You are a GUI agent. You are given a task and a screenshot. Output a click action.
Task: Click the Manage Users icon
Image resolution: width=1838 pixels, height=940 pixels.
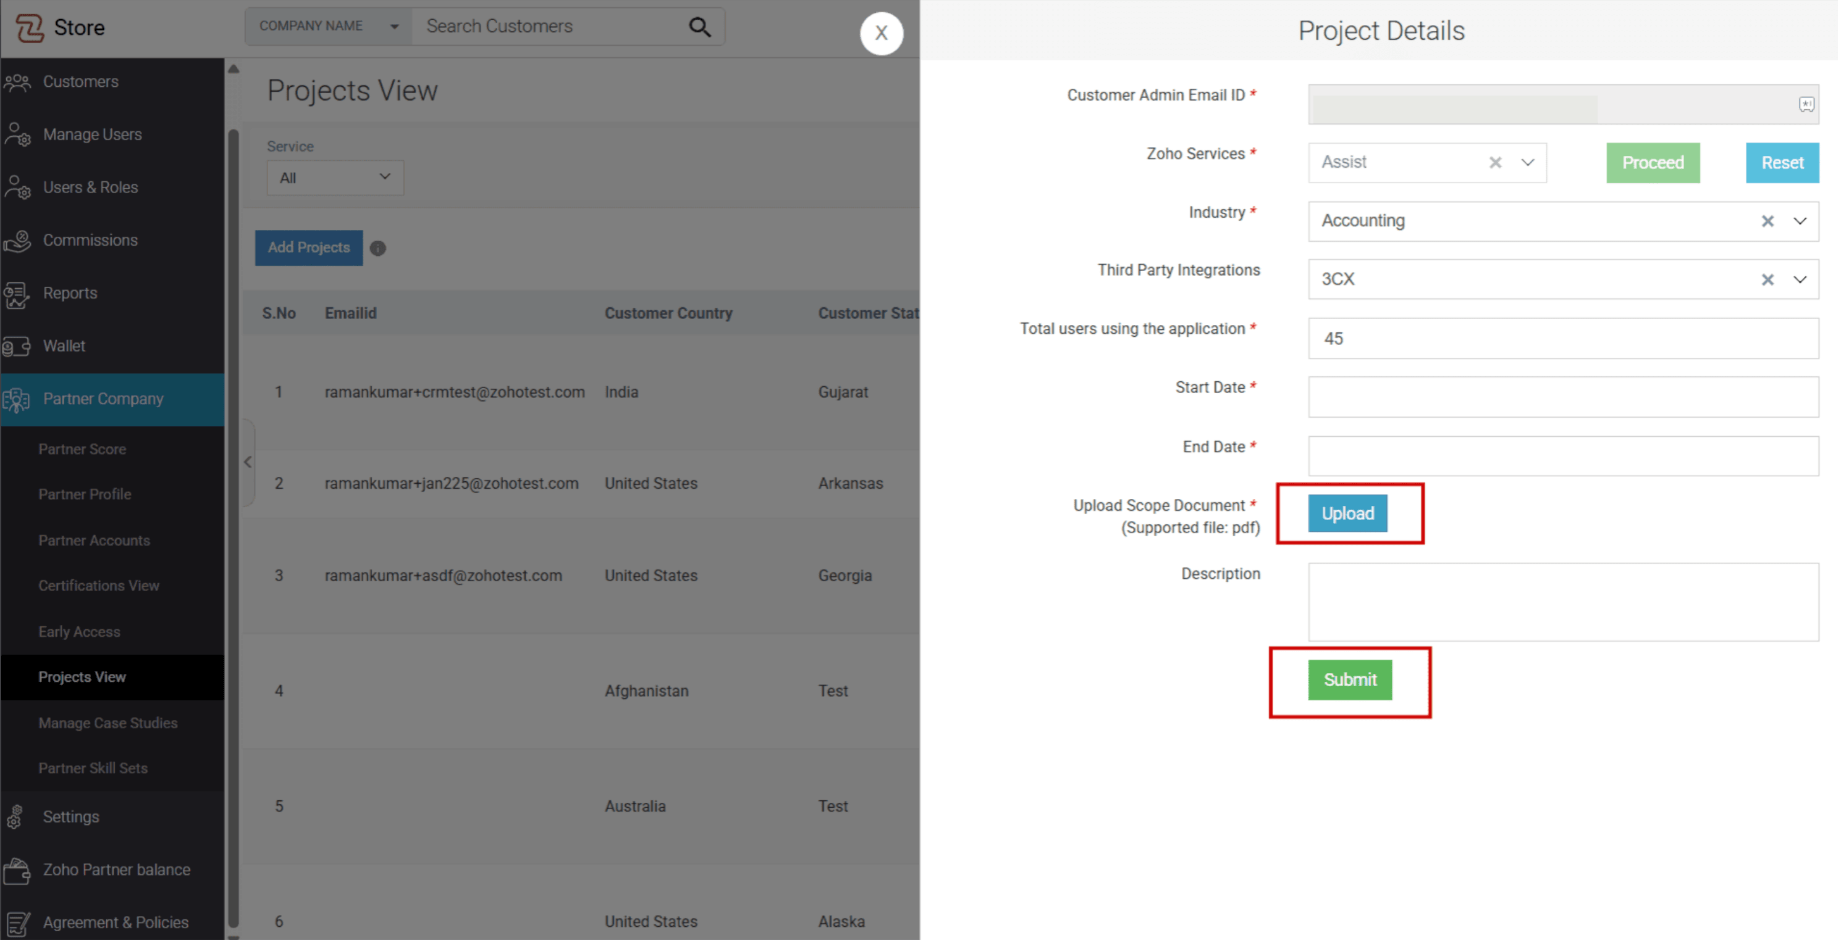click(17, 134)
